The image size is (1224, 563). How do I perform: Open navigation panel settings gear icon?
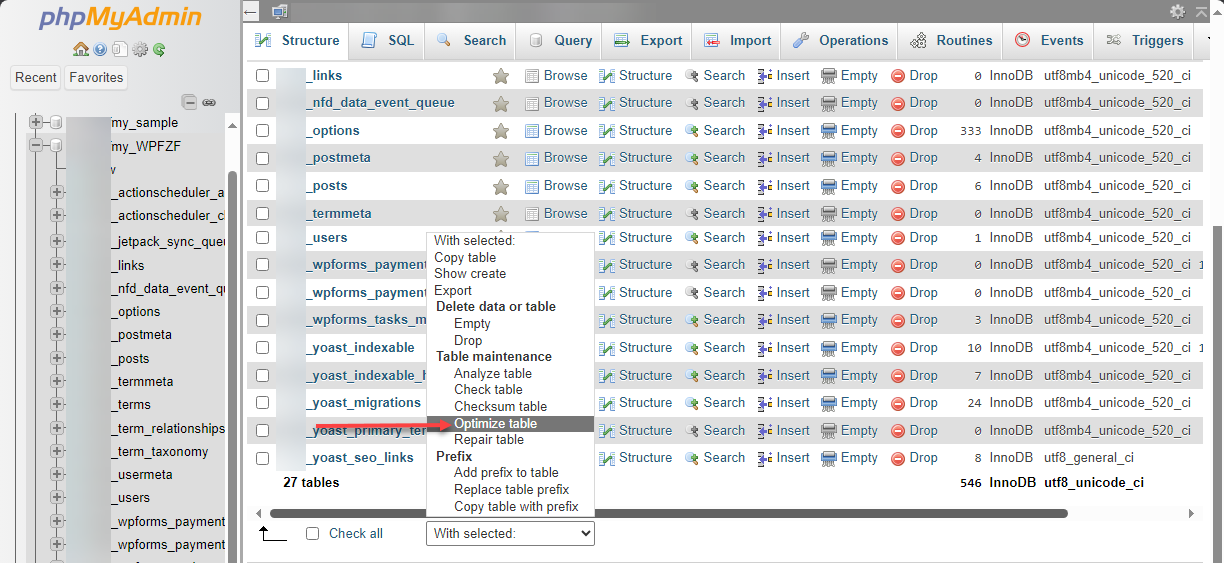click(x=140, y=49)
